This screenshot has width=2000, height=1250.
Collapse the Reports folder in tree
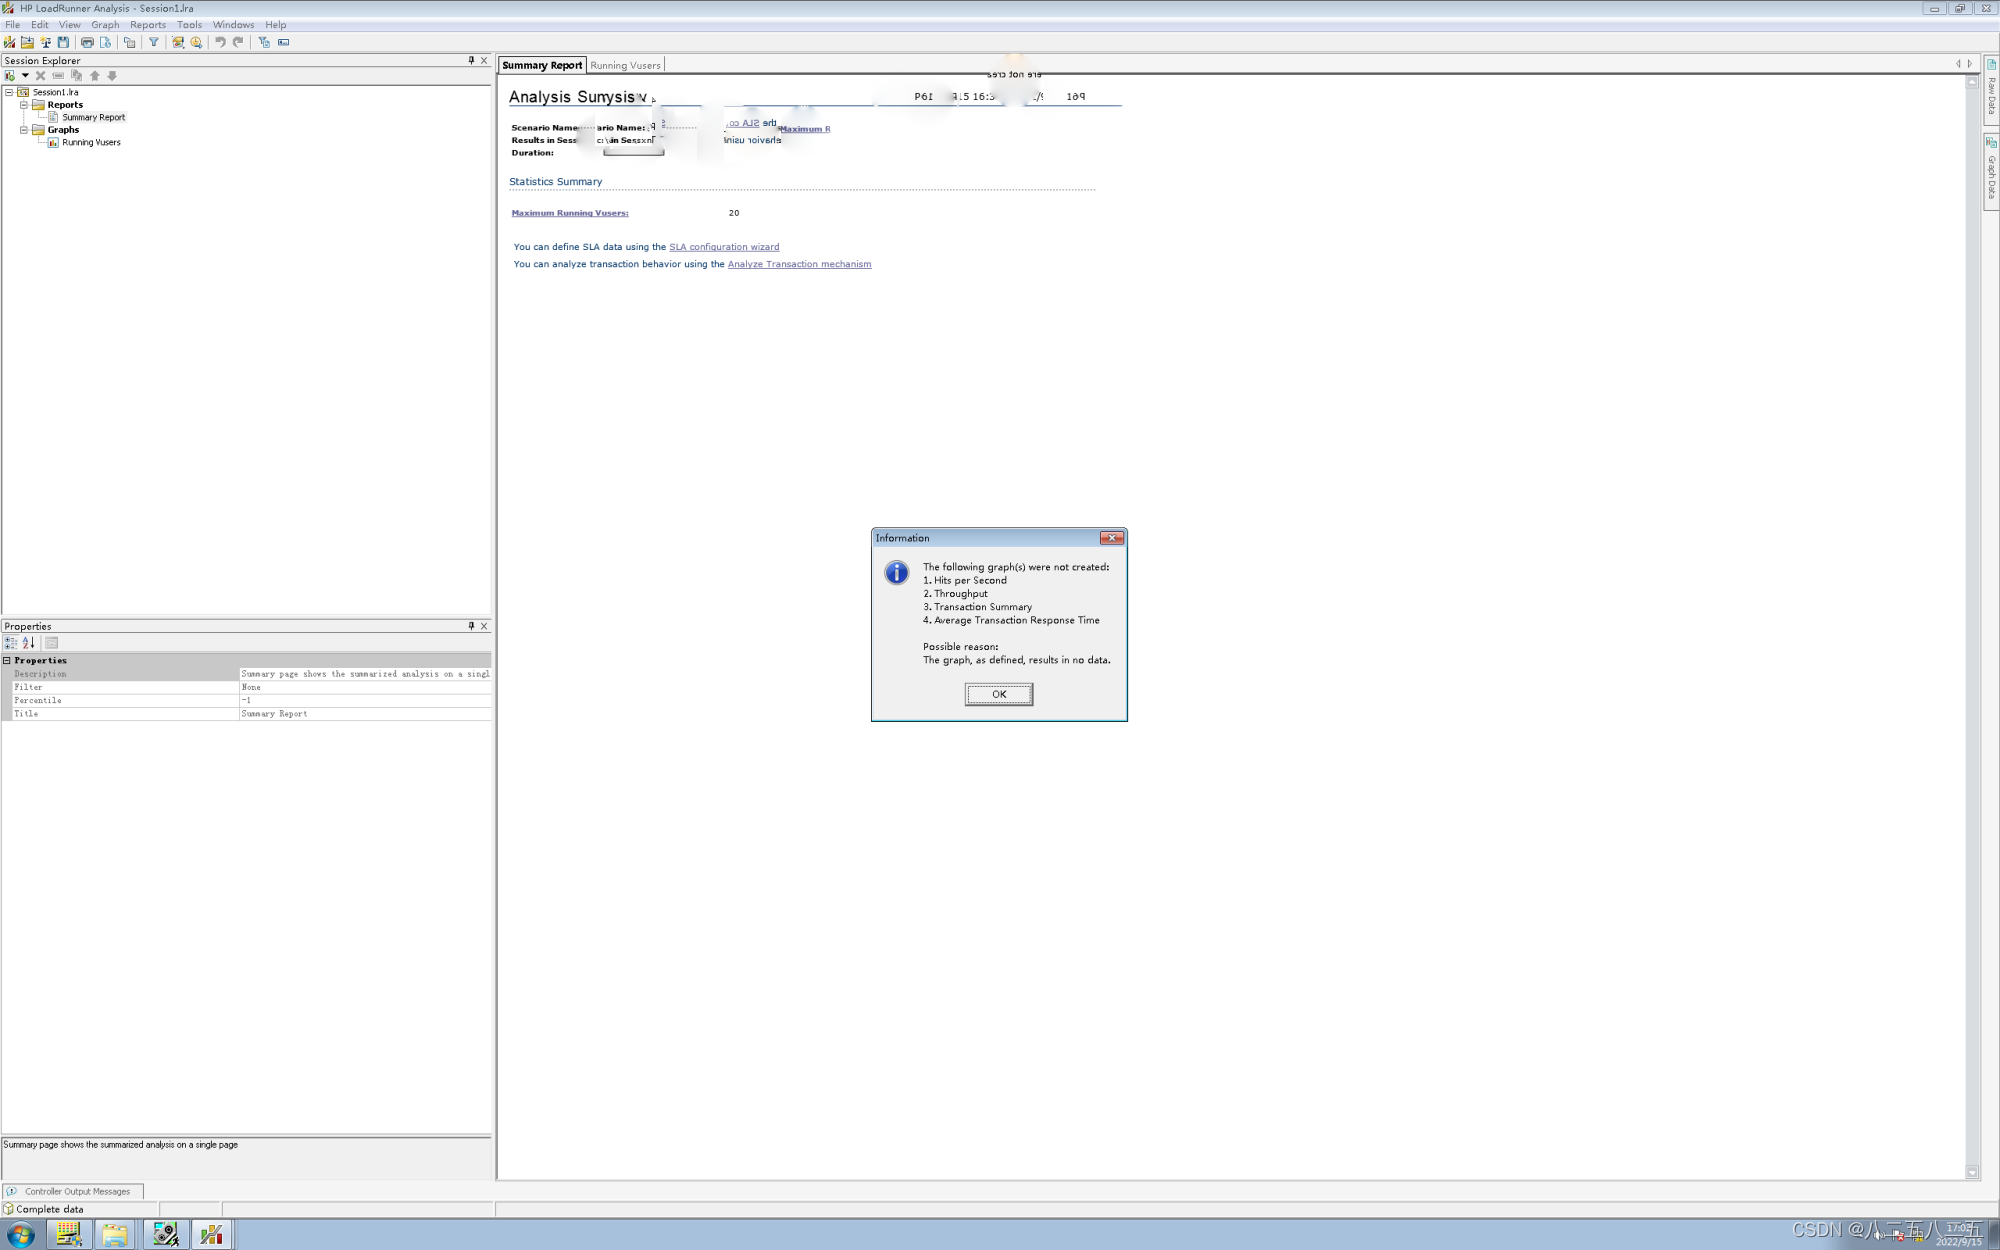coord(24,105)
